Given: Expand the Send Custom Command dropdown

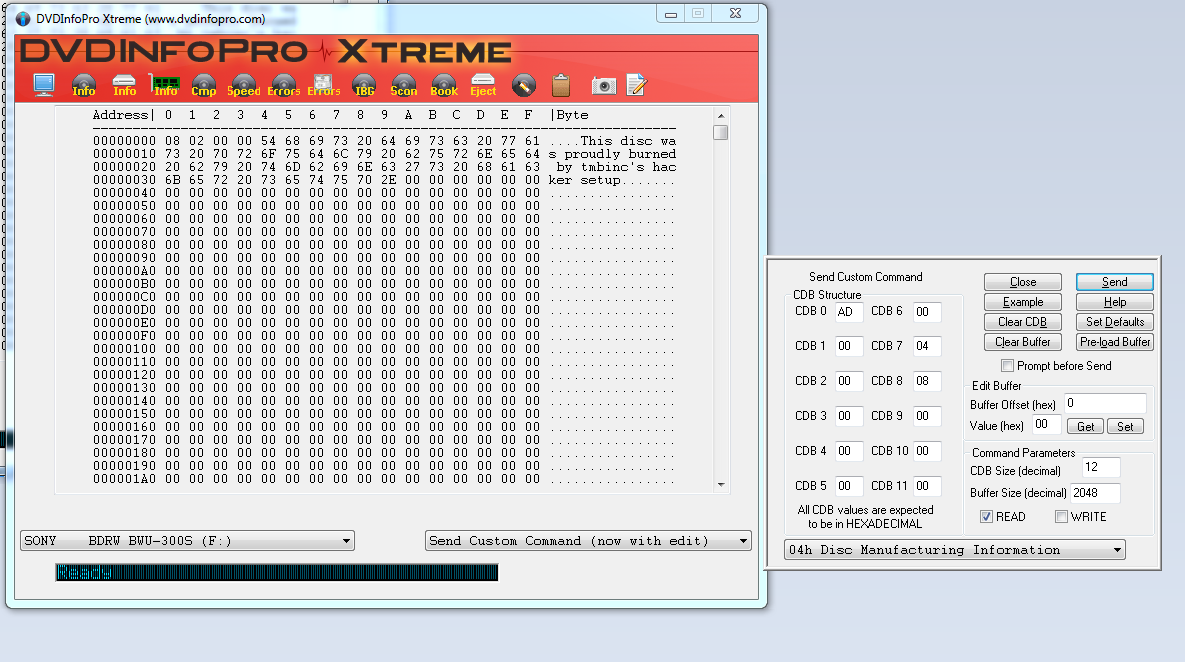Looking at the screenshot, I should point(588,541).
